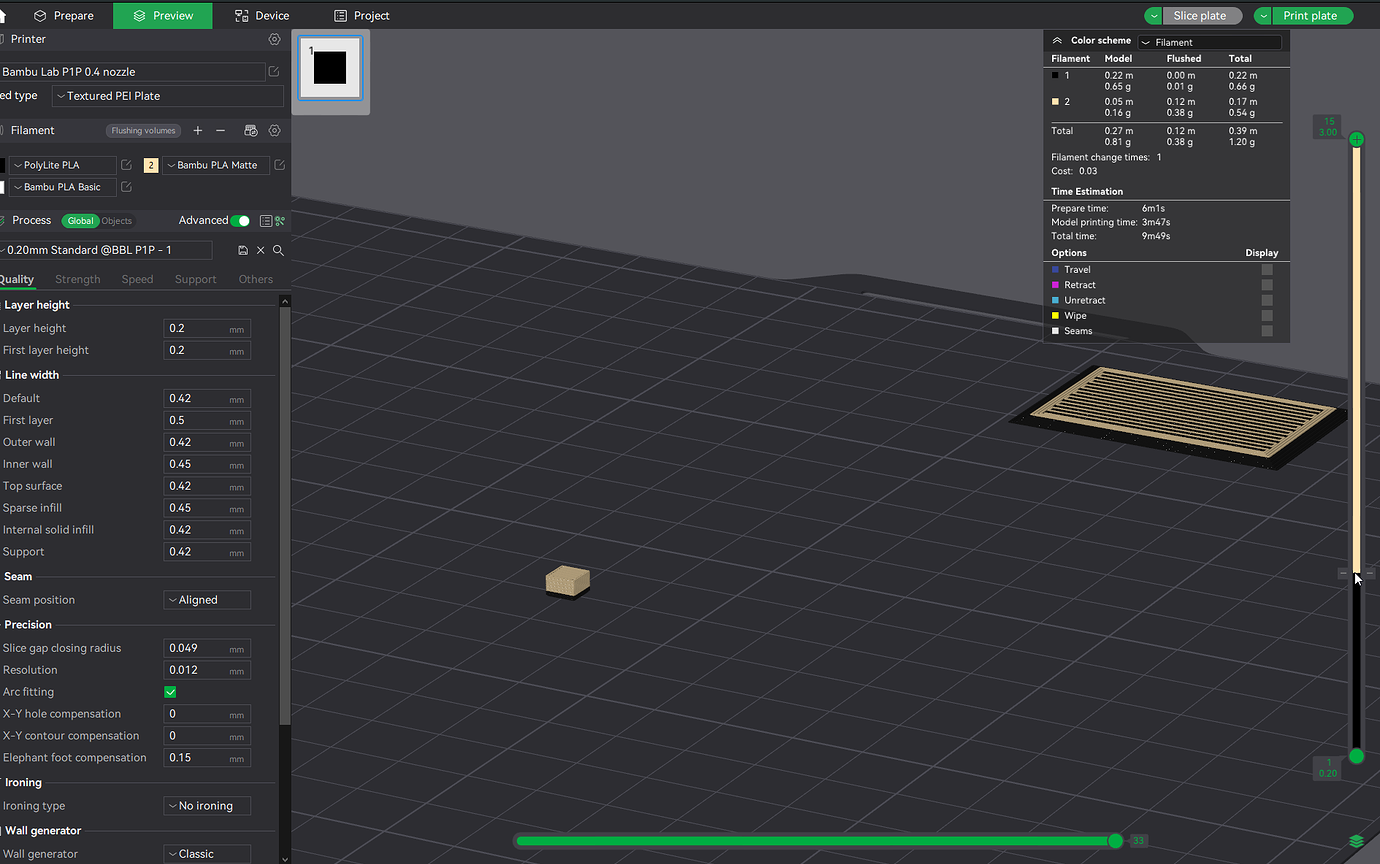1380x864 pixels.
Task: Expand the Slice plate options arrow
Action: pyautogui.click(x=1154, y=16)
